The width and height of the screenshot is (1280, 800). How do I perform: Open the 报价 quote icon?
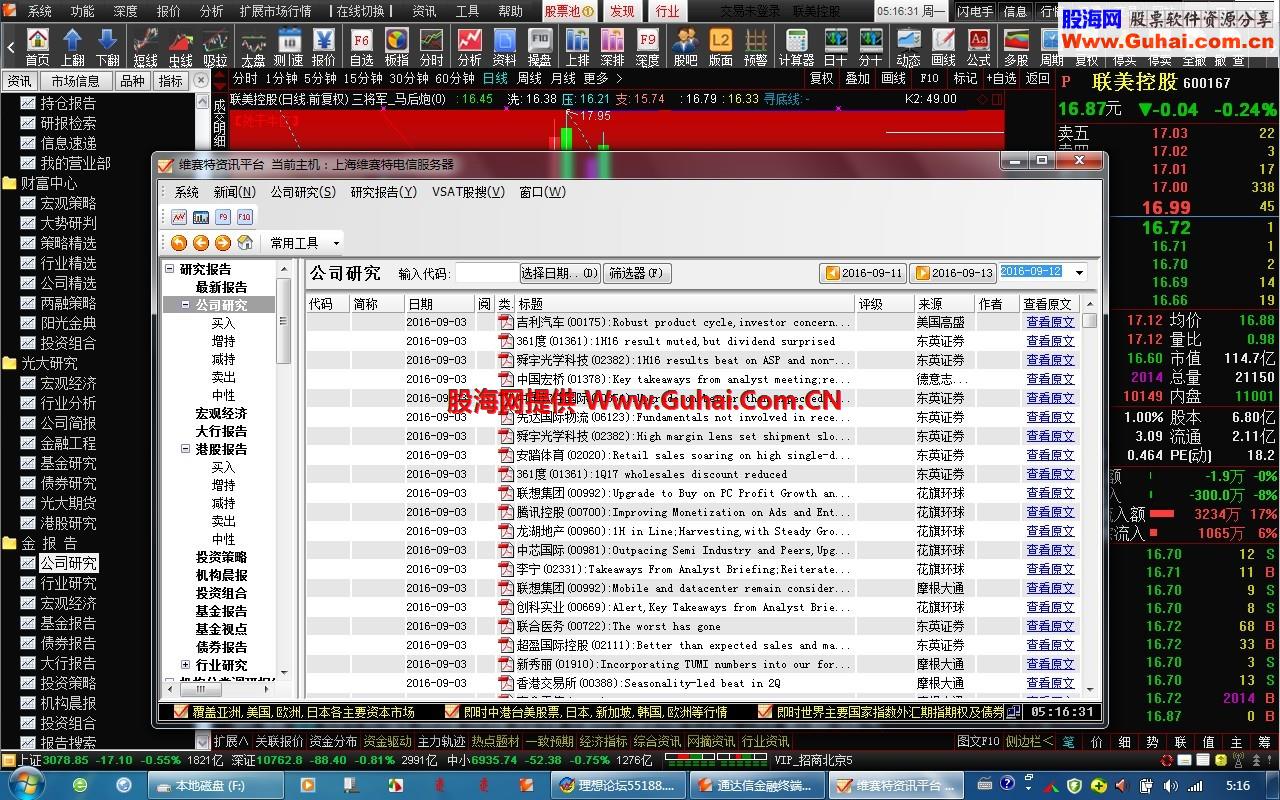tap(324, 46)
